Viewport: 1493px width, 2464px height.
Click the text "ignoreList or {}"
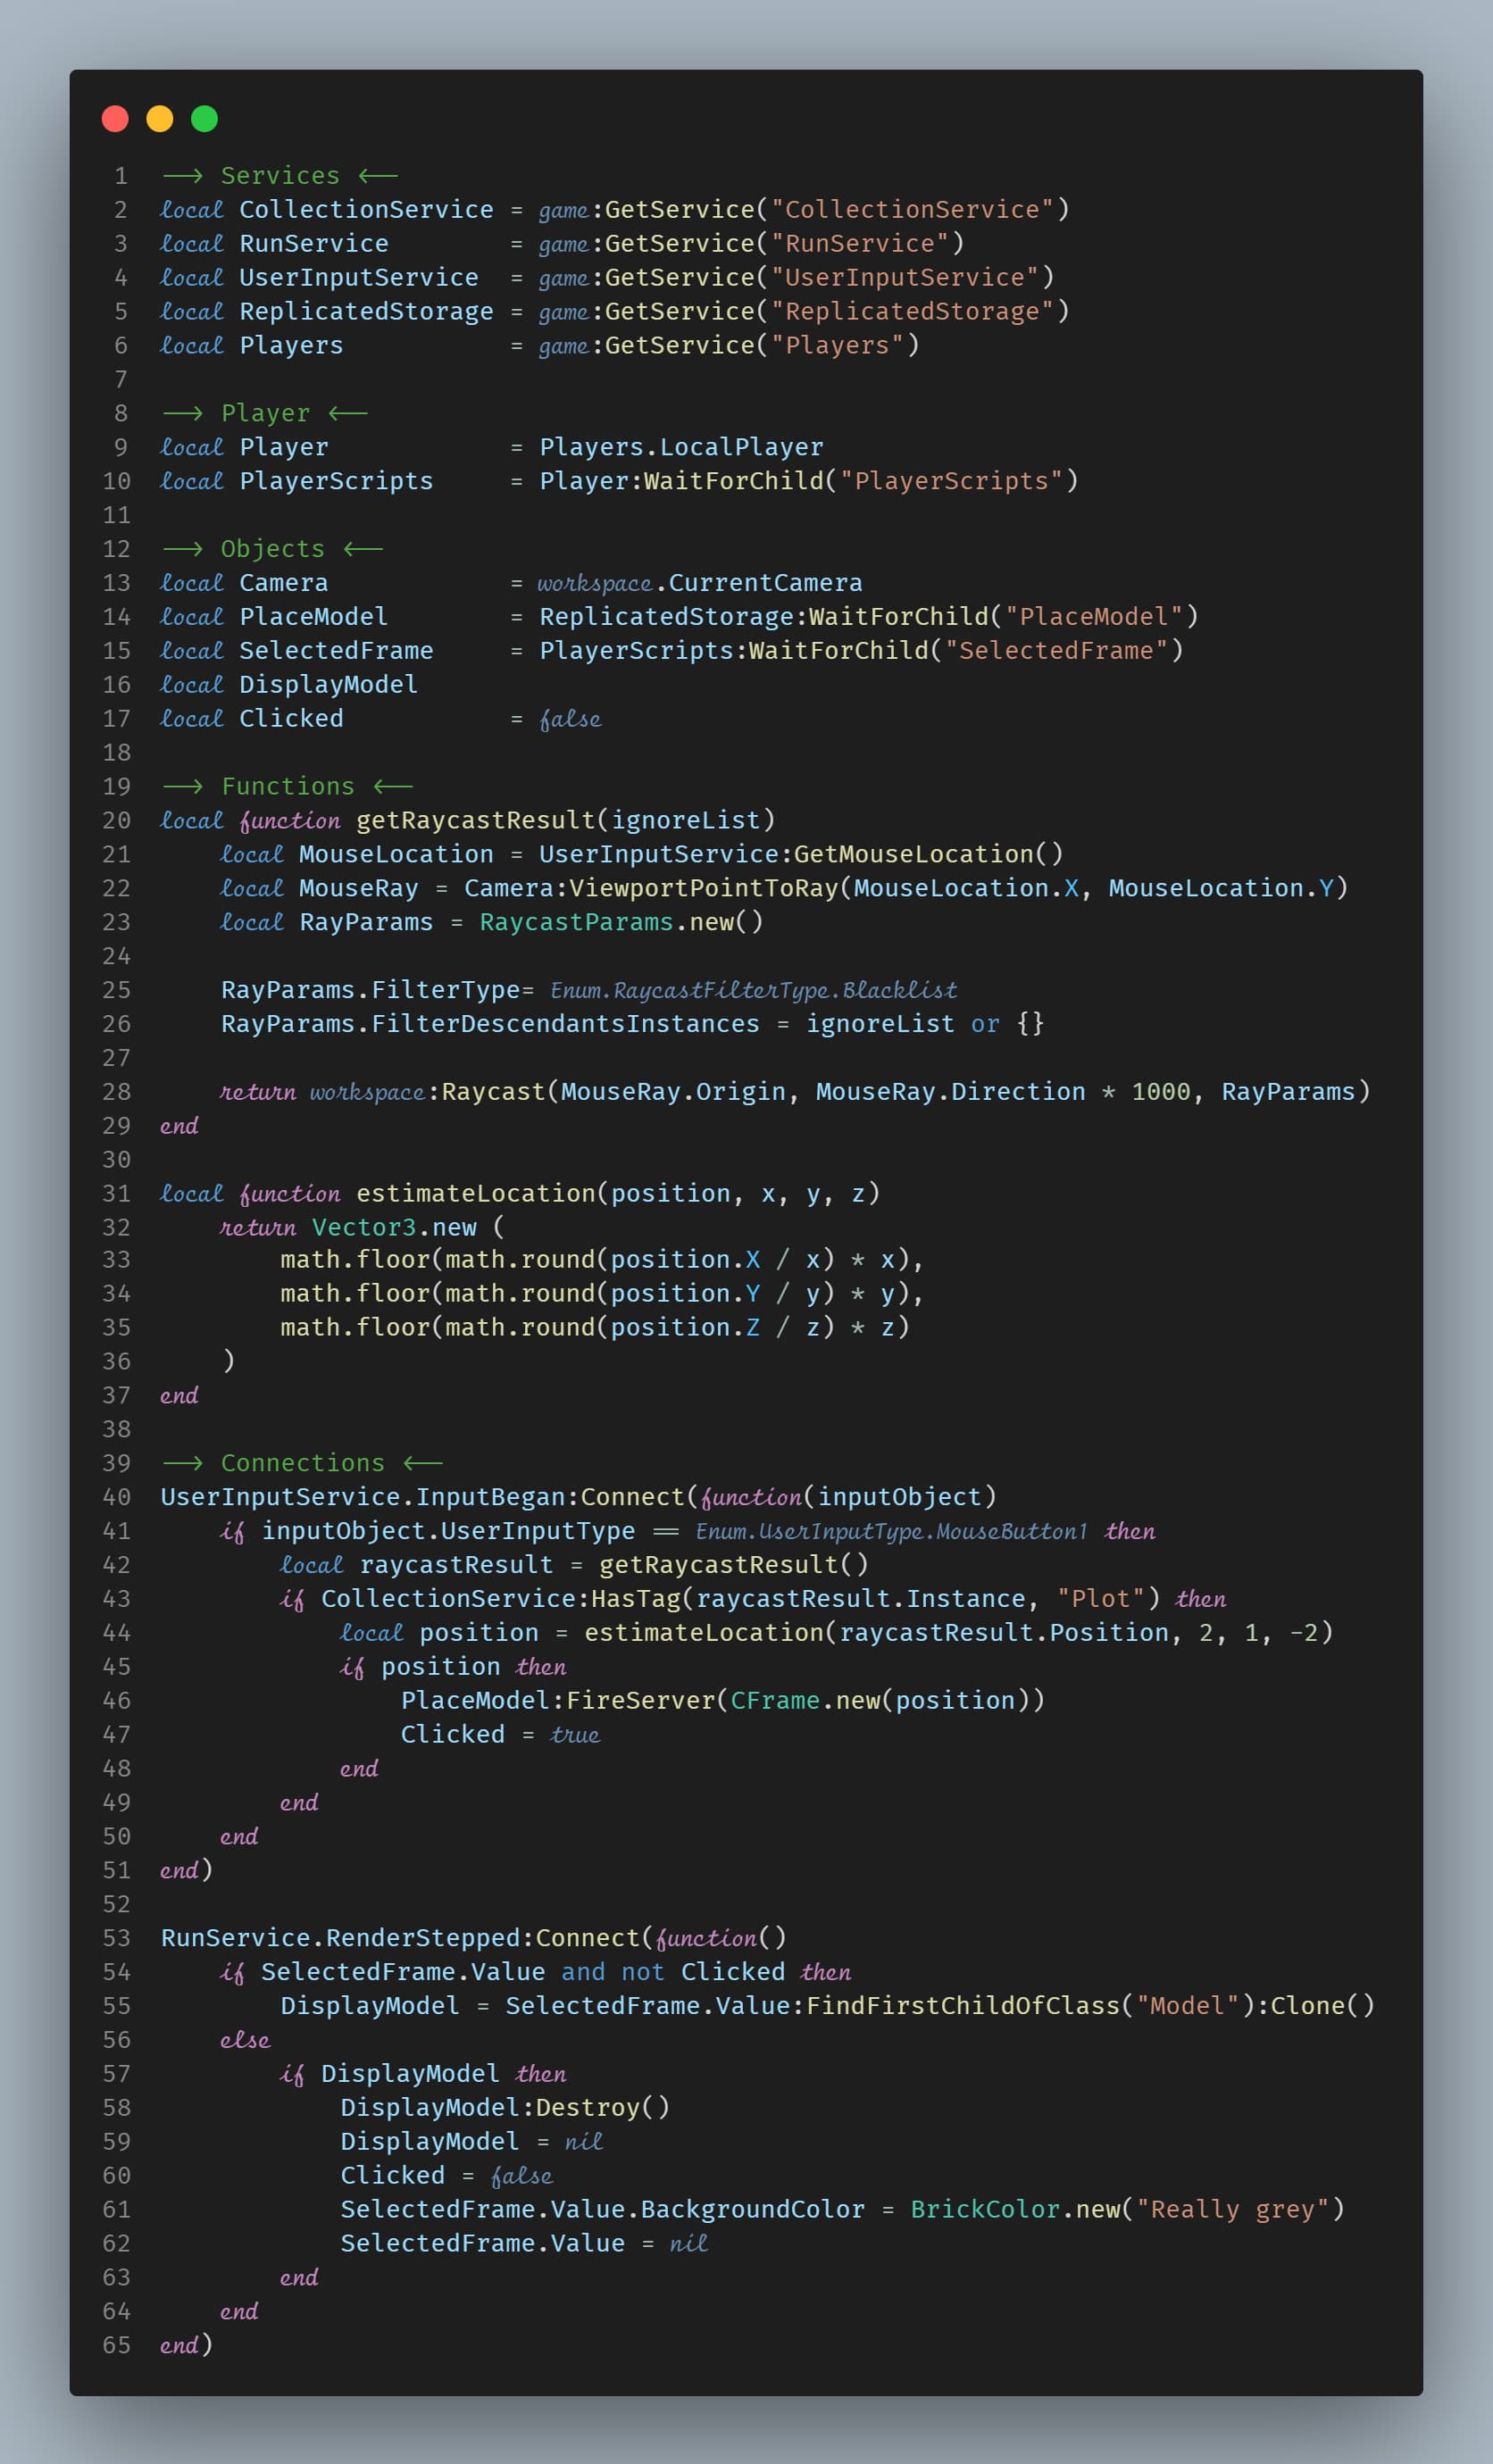pos(926,1025)
